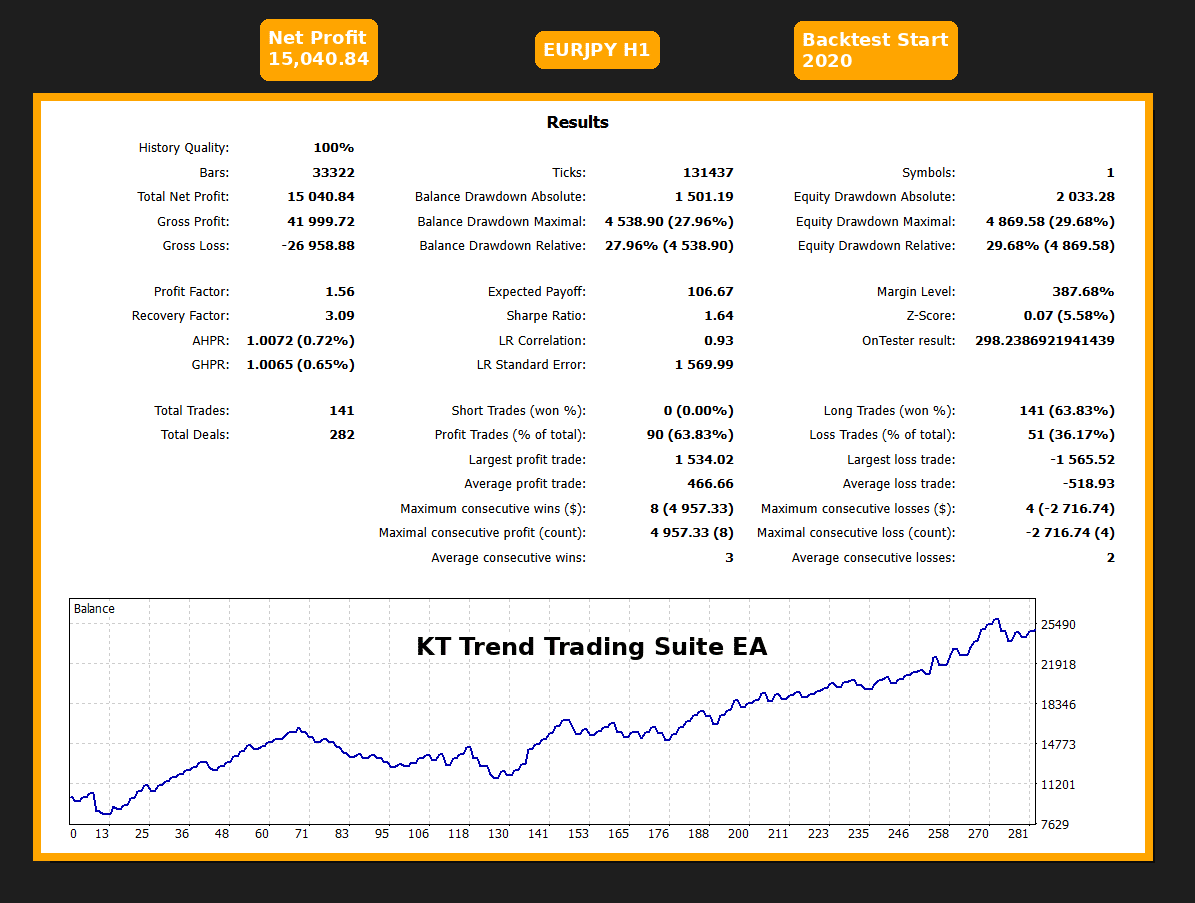Select the Total Net Profit value 15 040.84
Image resolution: width=1195 pixels, height=903 pixels.
pos(321,197)
